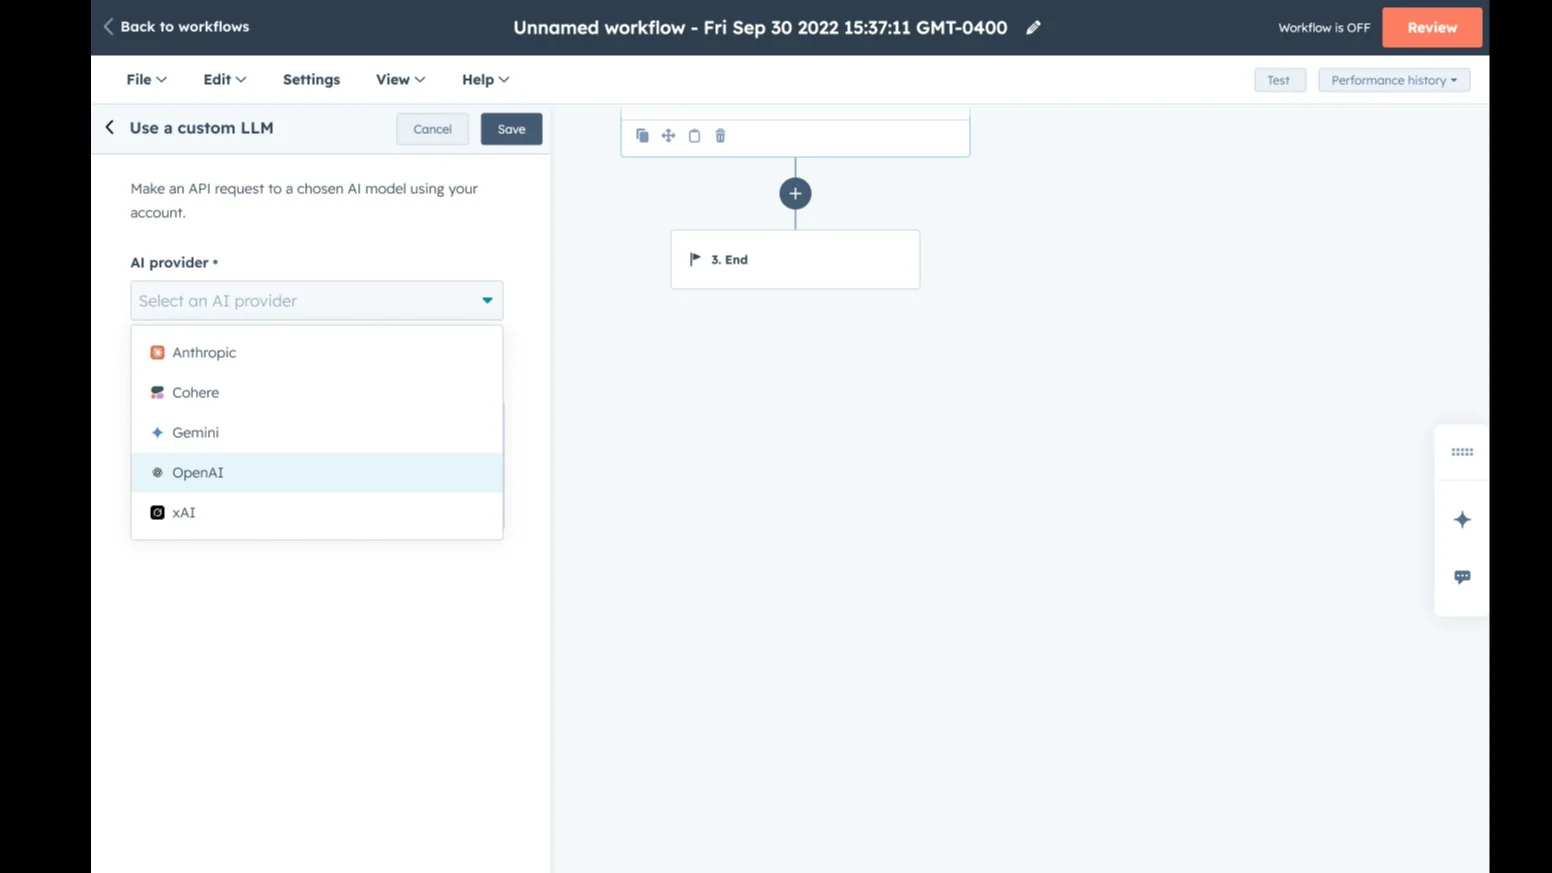Click the trash delete icon on the step card
This screenshot has width=1552, height=873.
pos(720,136)
